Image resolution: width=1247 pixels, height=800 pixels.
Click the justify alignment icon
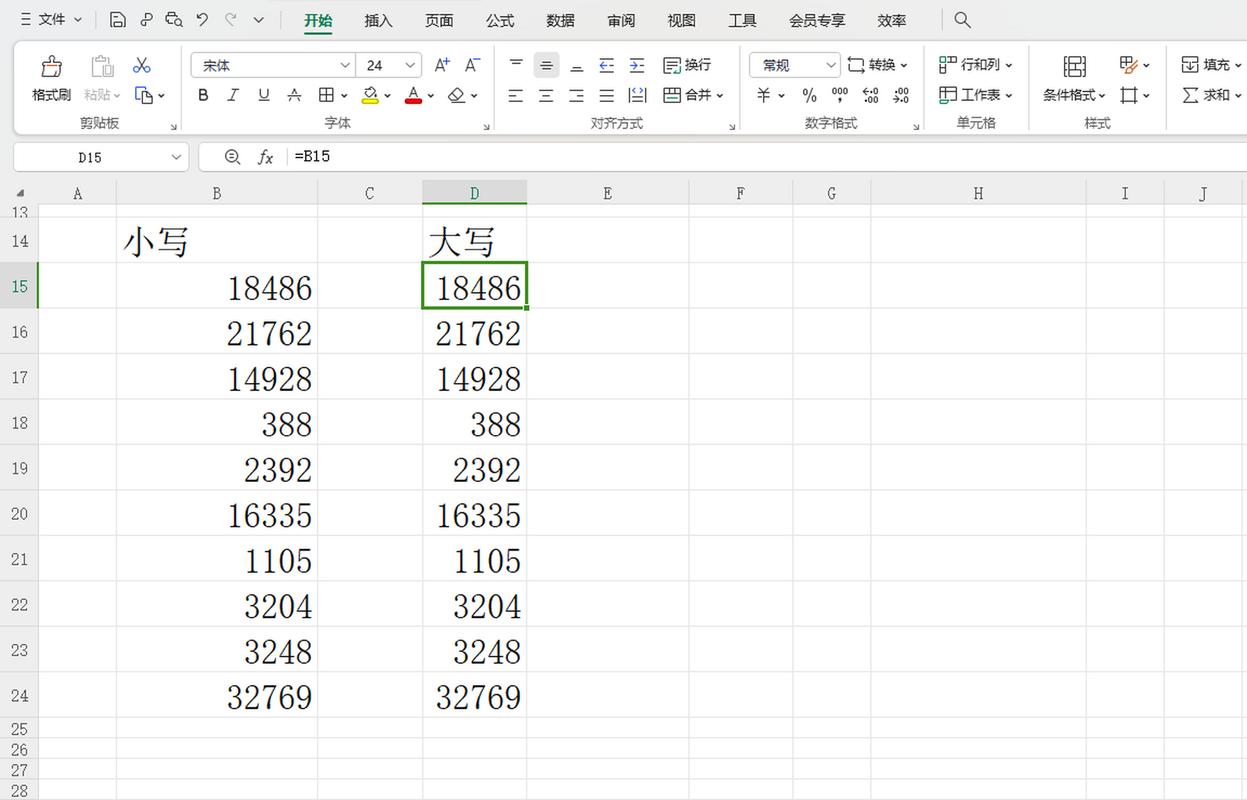point(606,96)
